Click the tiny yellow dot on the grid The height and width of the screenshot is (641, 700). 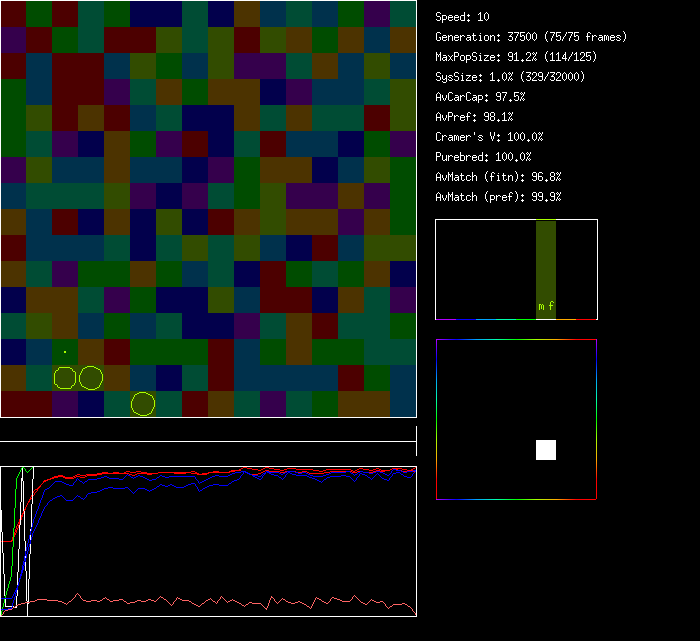click(x=65, y=352)
